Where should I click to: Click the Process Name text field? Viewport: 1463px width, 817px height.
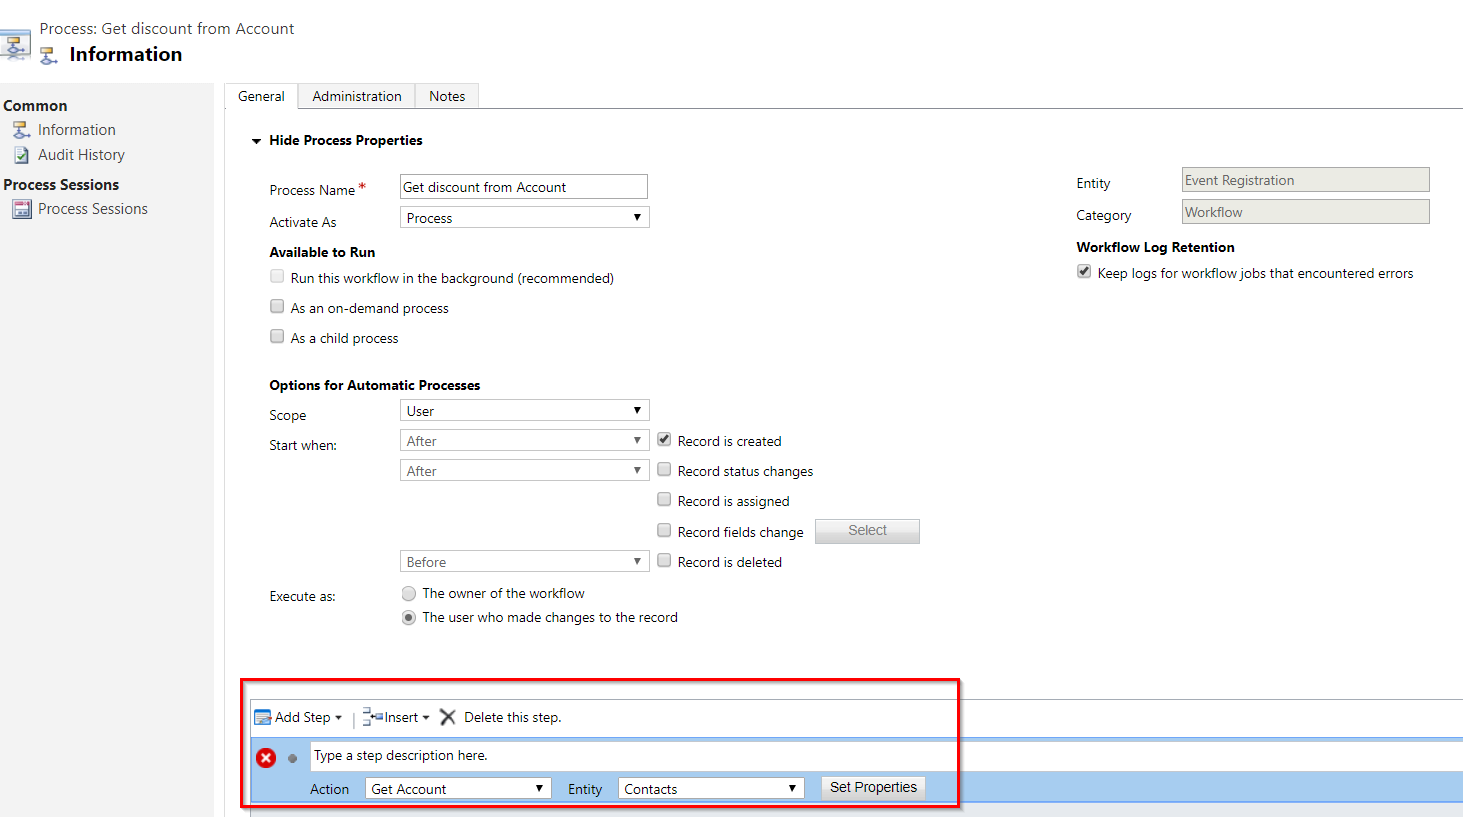click(523, 187)
